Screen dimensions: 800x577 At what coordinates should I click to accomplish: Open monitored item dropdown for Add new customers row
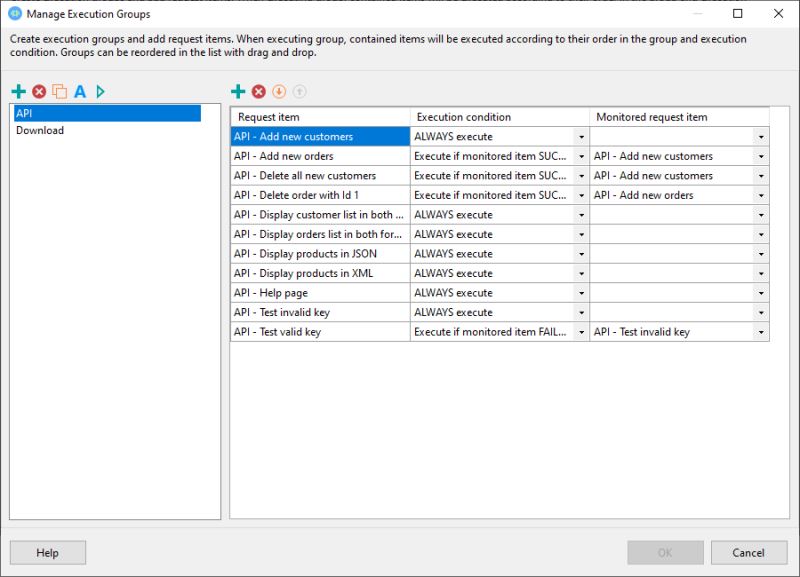pyautogui.click(x=761, y=137)
